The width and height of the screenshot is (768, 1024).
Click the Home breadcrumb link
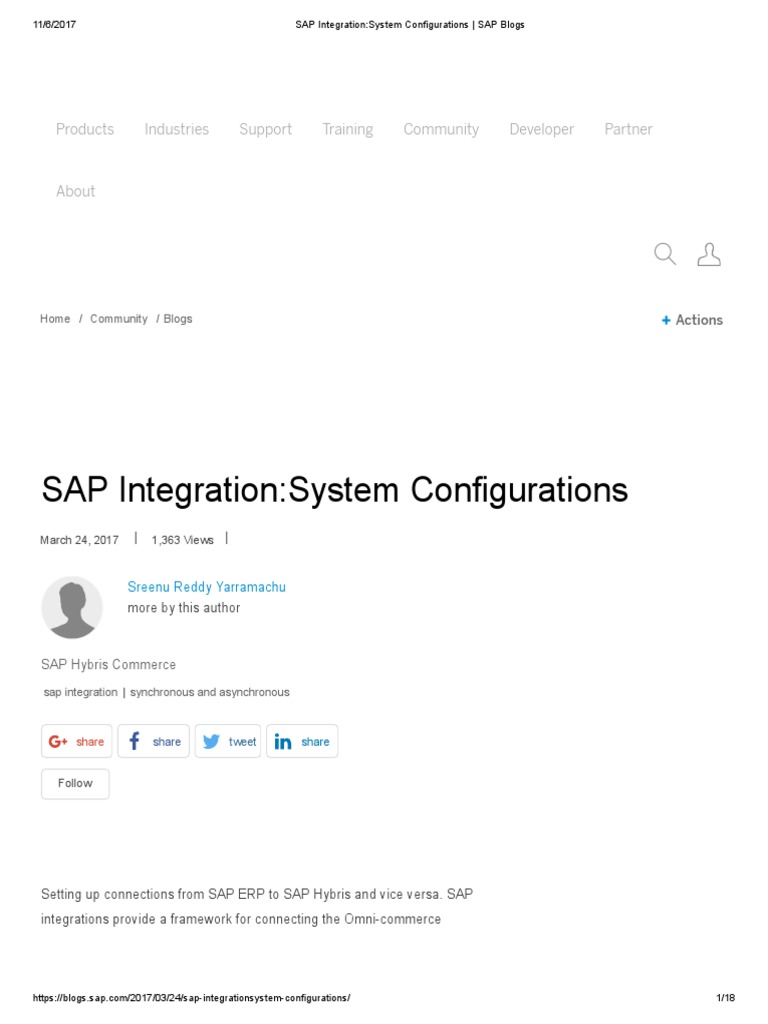tap(55, 319)
